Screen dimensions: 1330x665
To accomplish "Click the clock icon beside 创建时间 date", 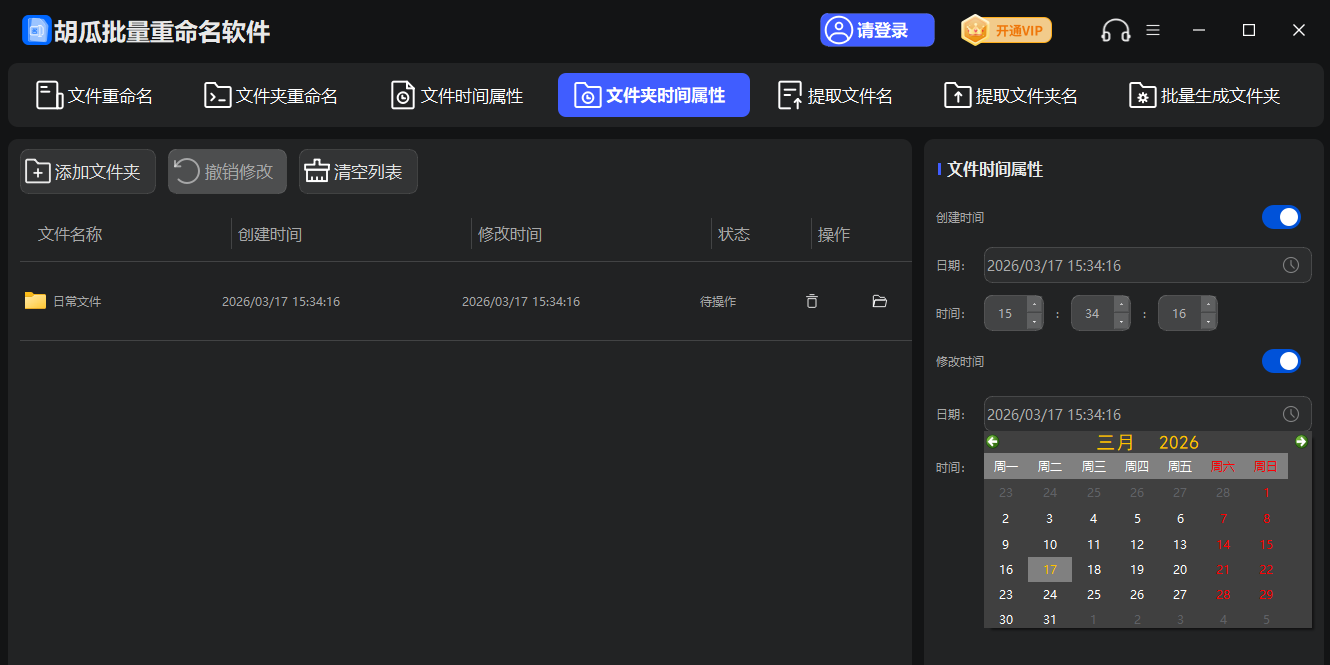I will (x=1290, y=265).
